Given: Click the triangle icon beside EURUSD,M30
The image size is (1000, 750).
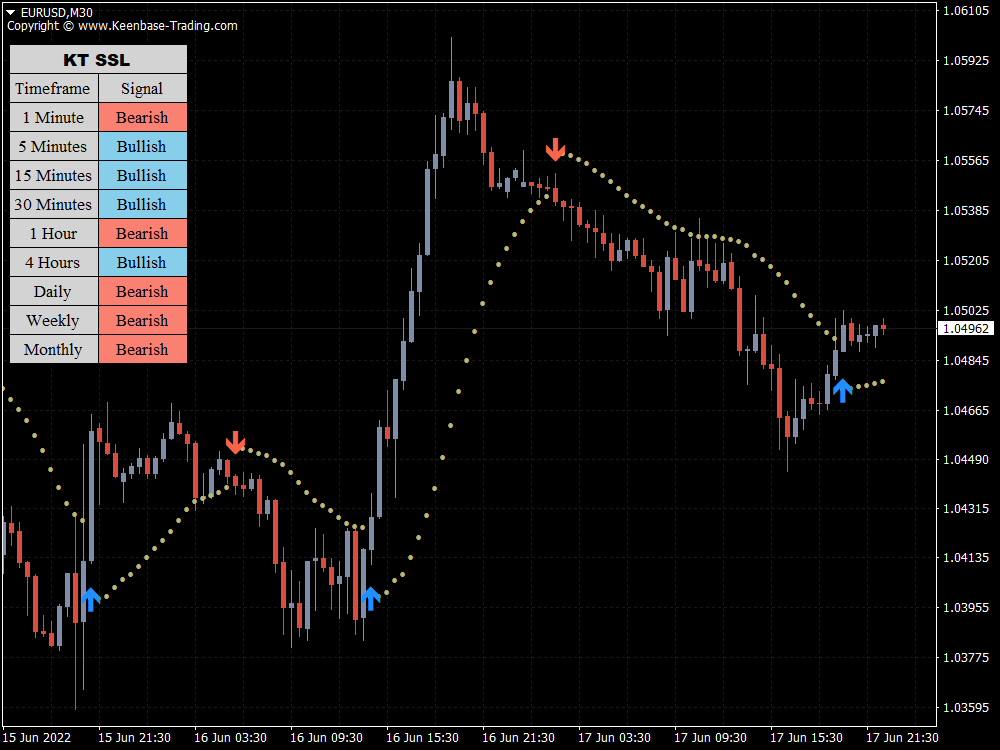Looking at the screenshot, I should tap(11, 12).
